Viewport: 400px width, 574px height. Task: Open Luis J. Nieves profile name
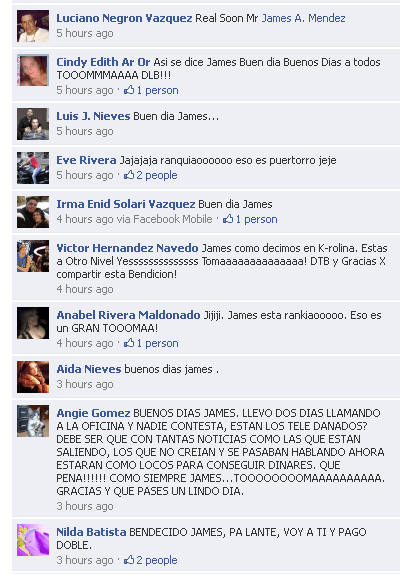pos(93,116)
